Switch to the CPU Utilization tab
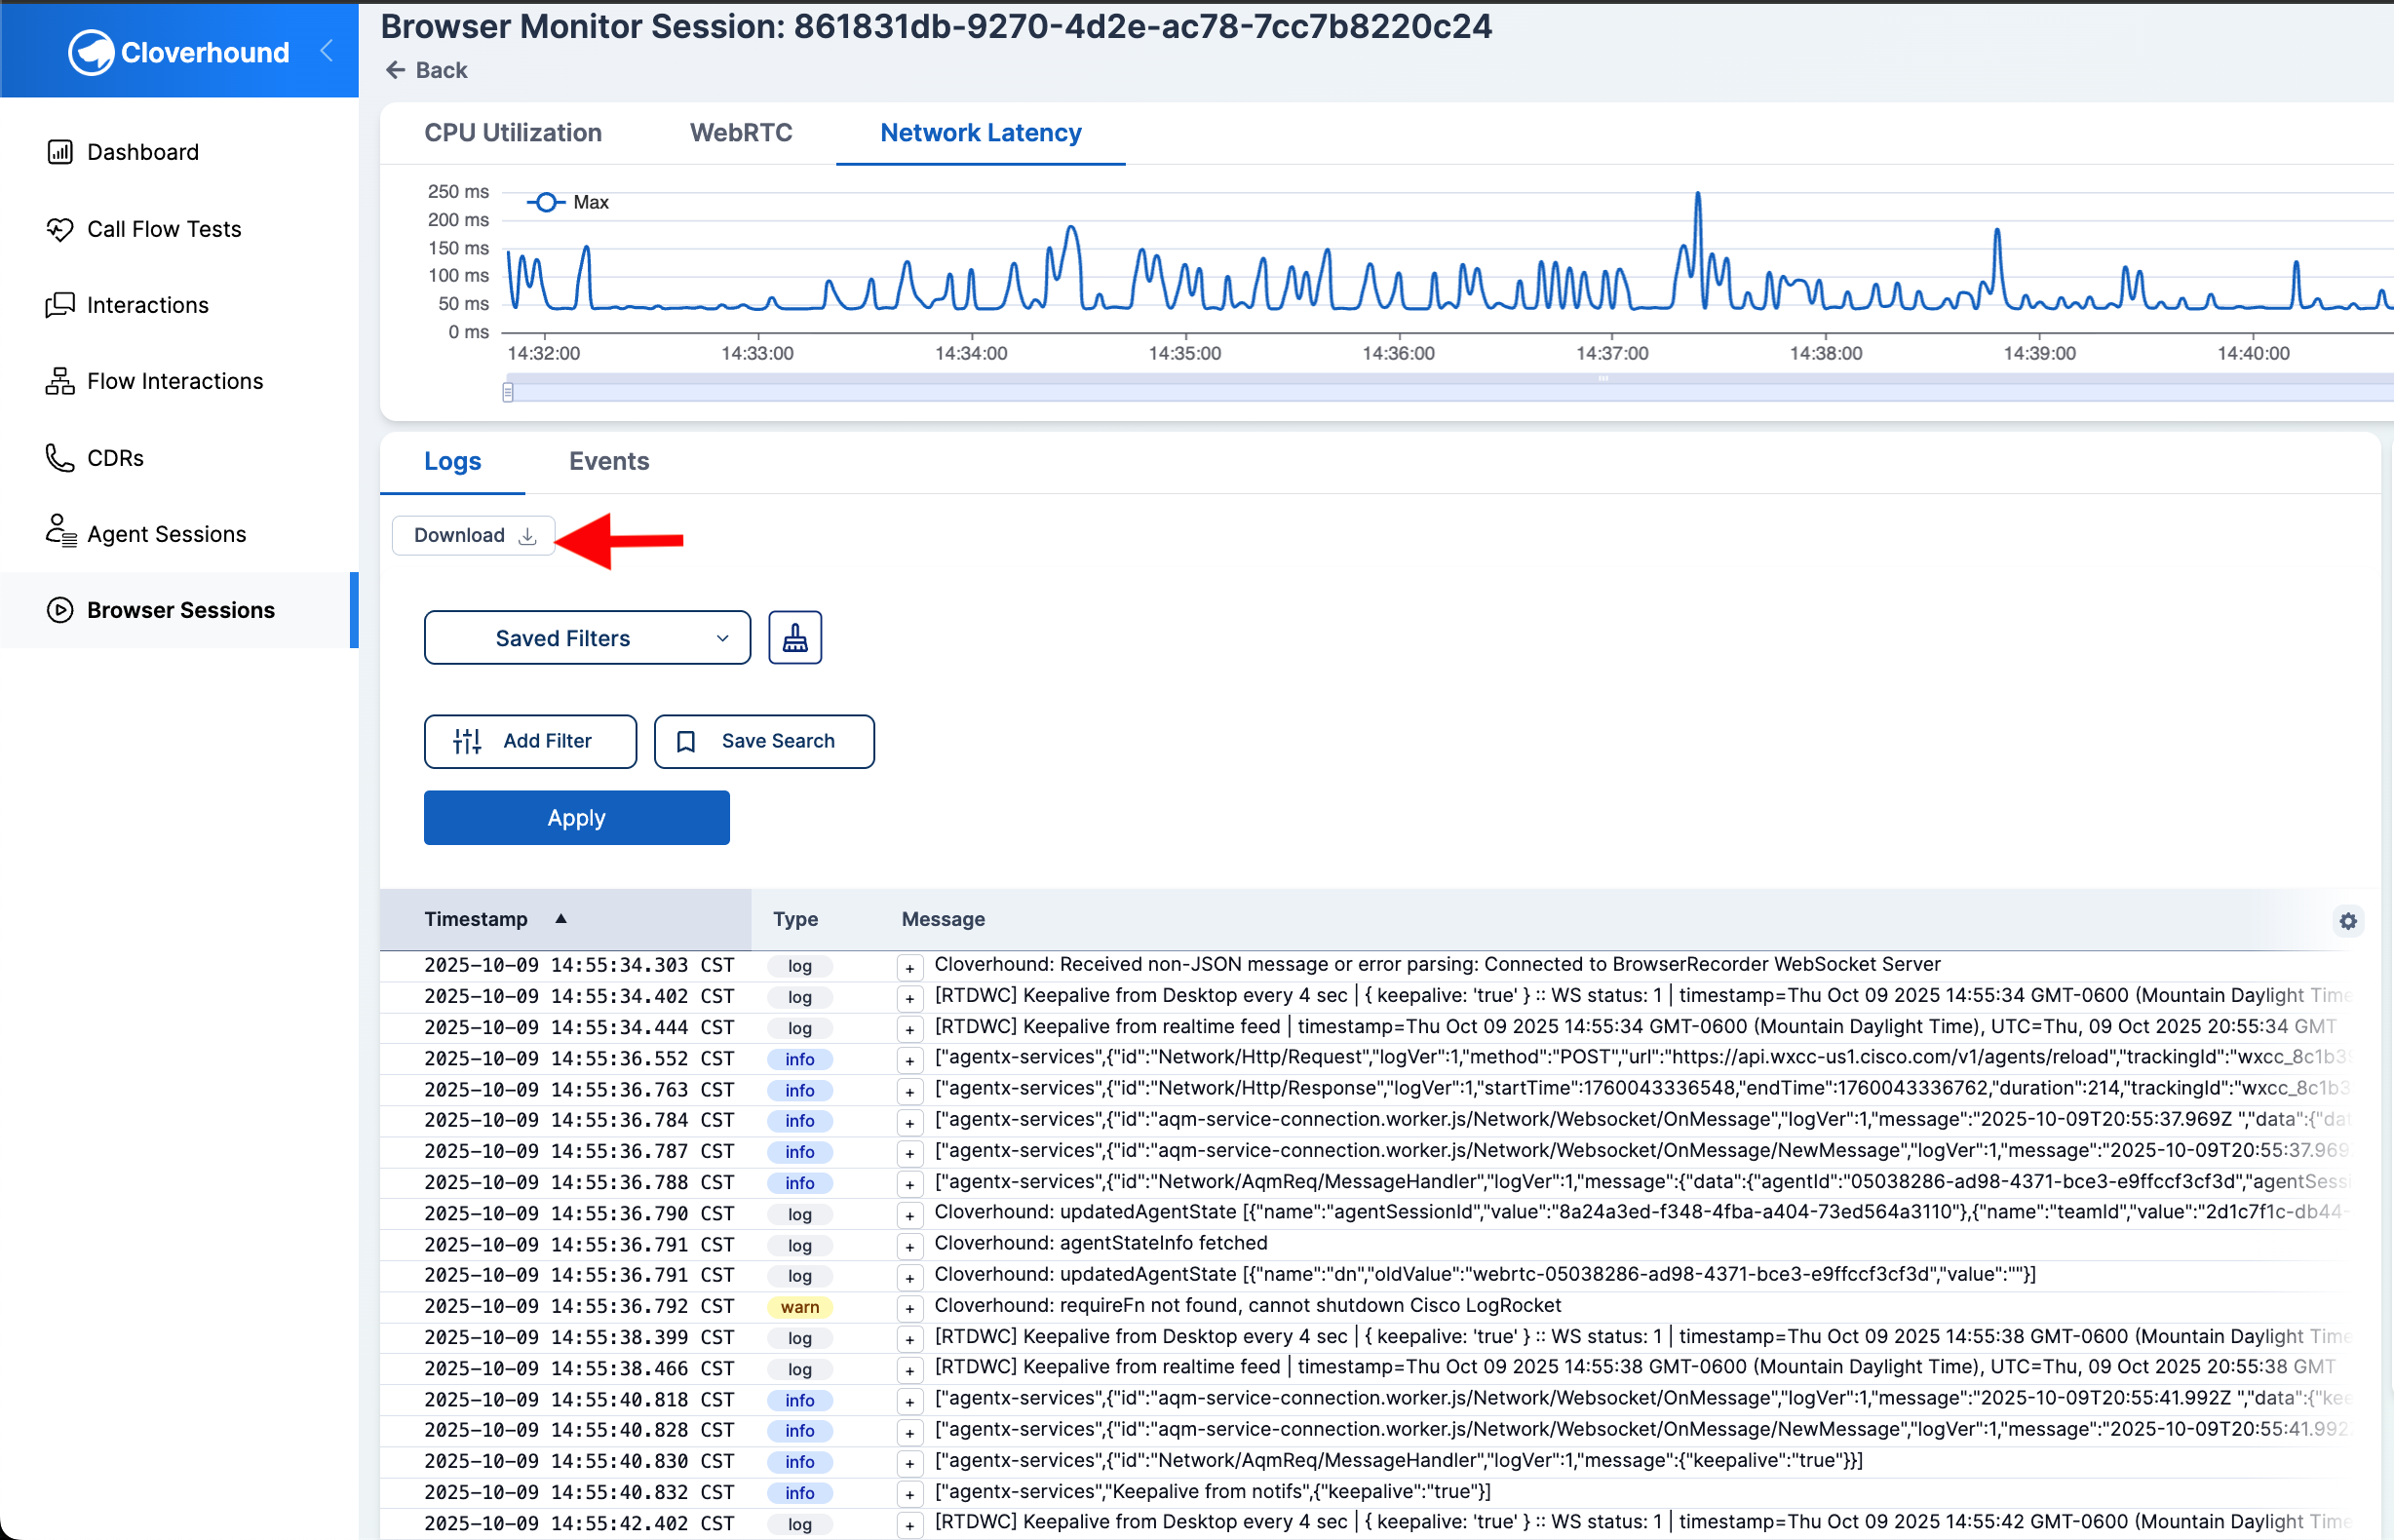2394x1540 pixels. 513,133
